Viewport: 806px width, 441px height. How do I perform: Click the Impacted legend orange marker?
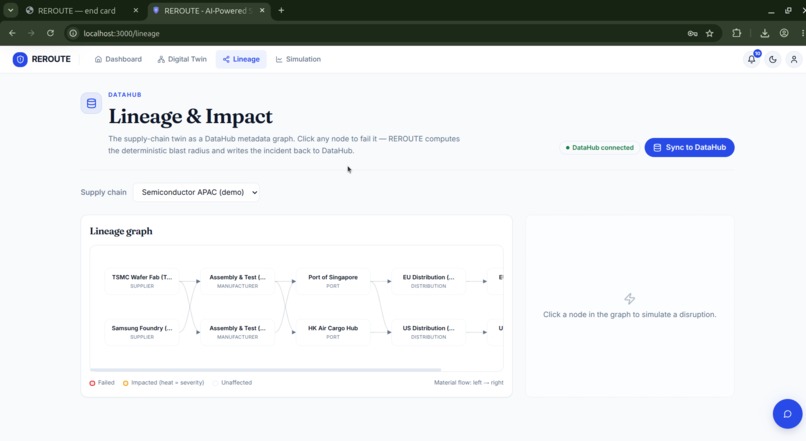125,383
